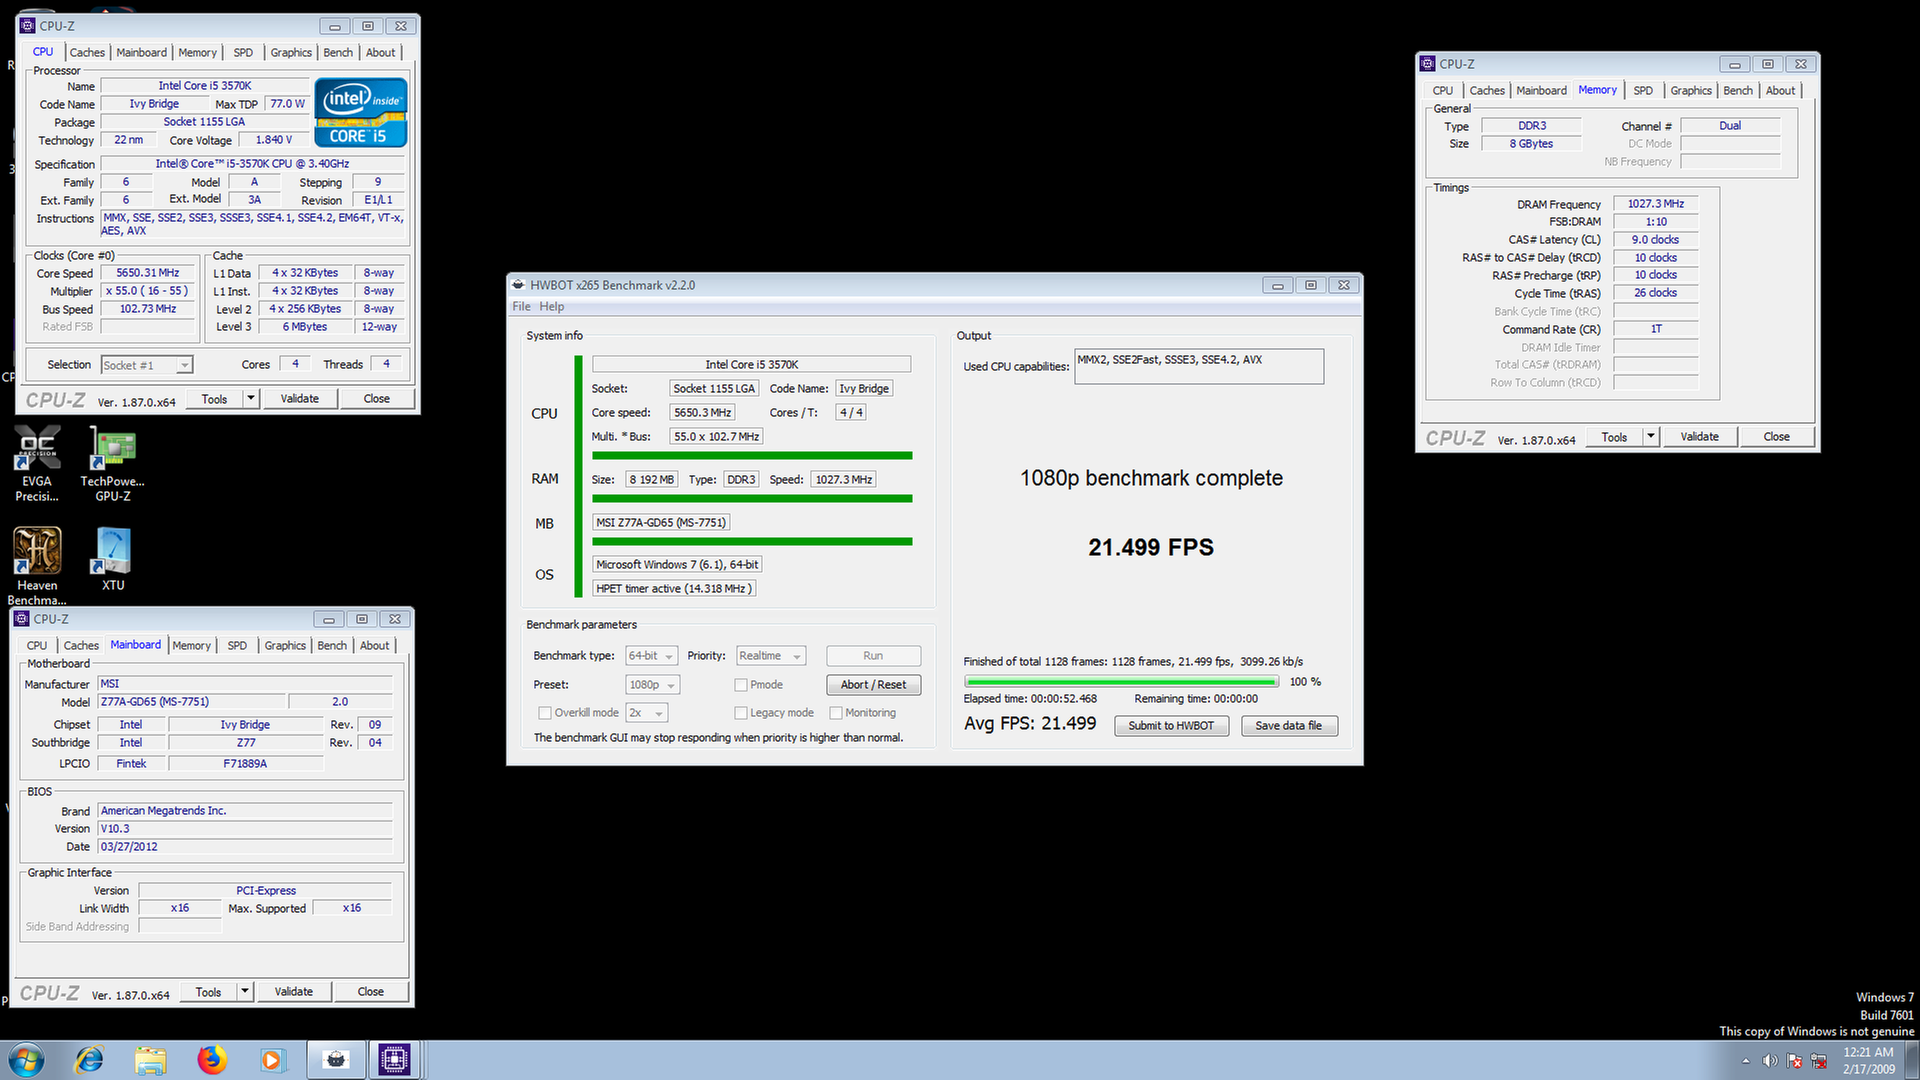Screen dimensions: 1920x1080
Task: Open the Windows Start orb
Action: tap(27, 1060)
